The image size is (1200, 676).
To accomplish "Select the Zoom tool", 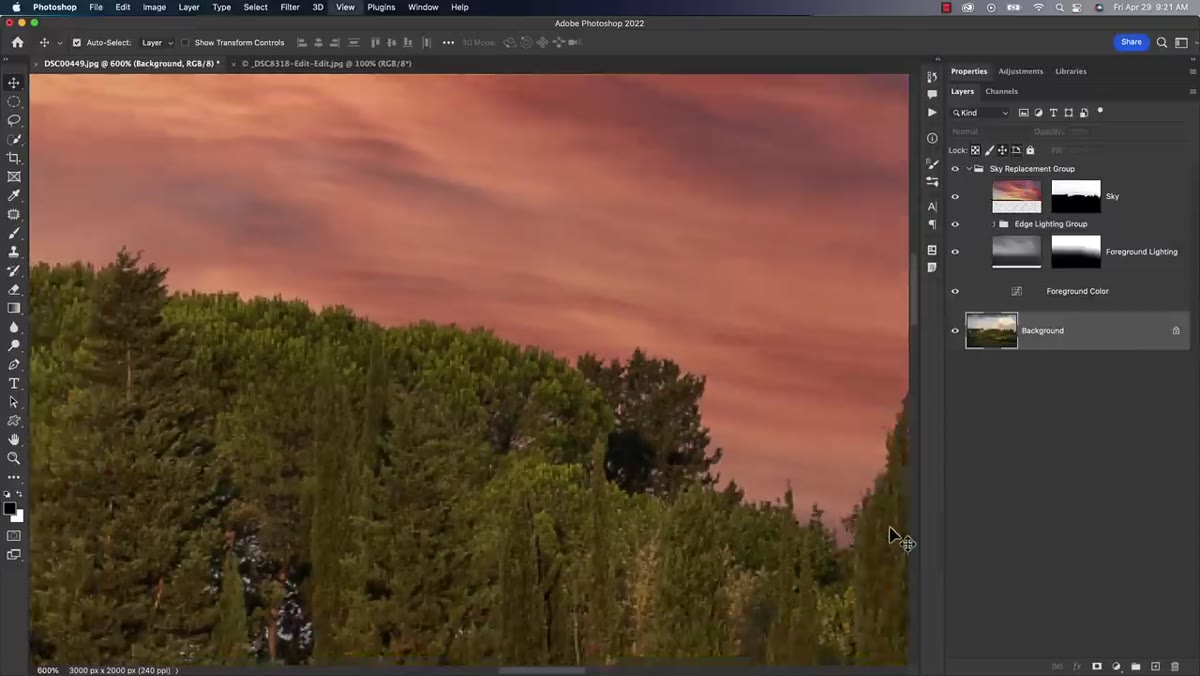I will [14, 458].
